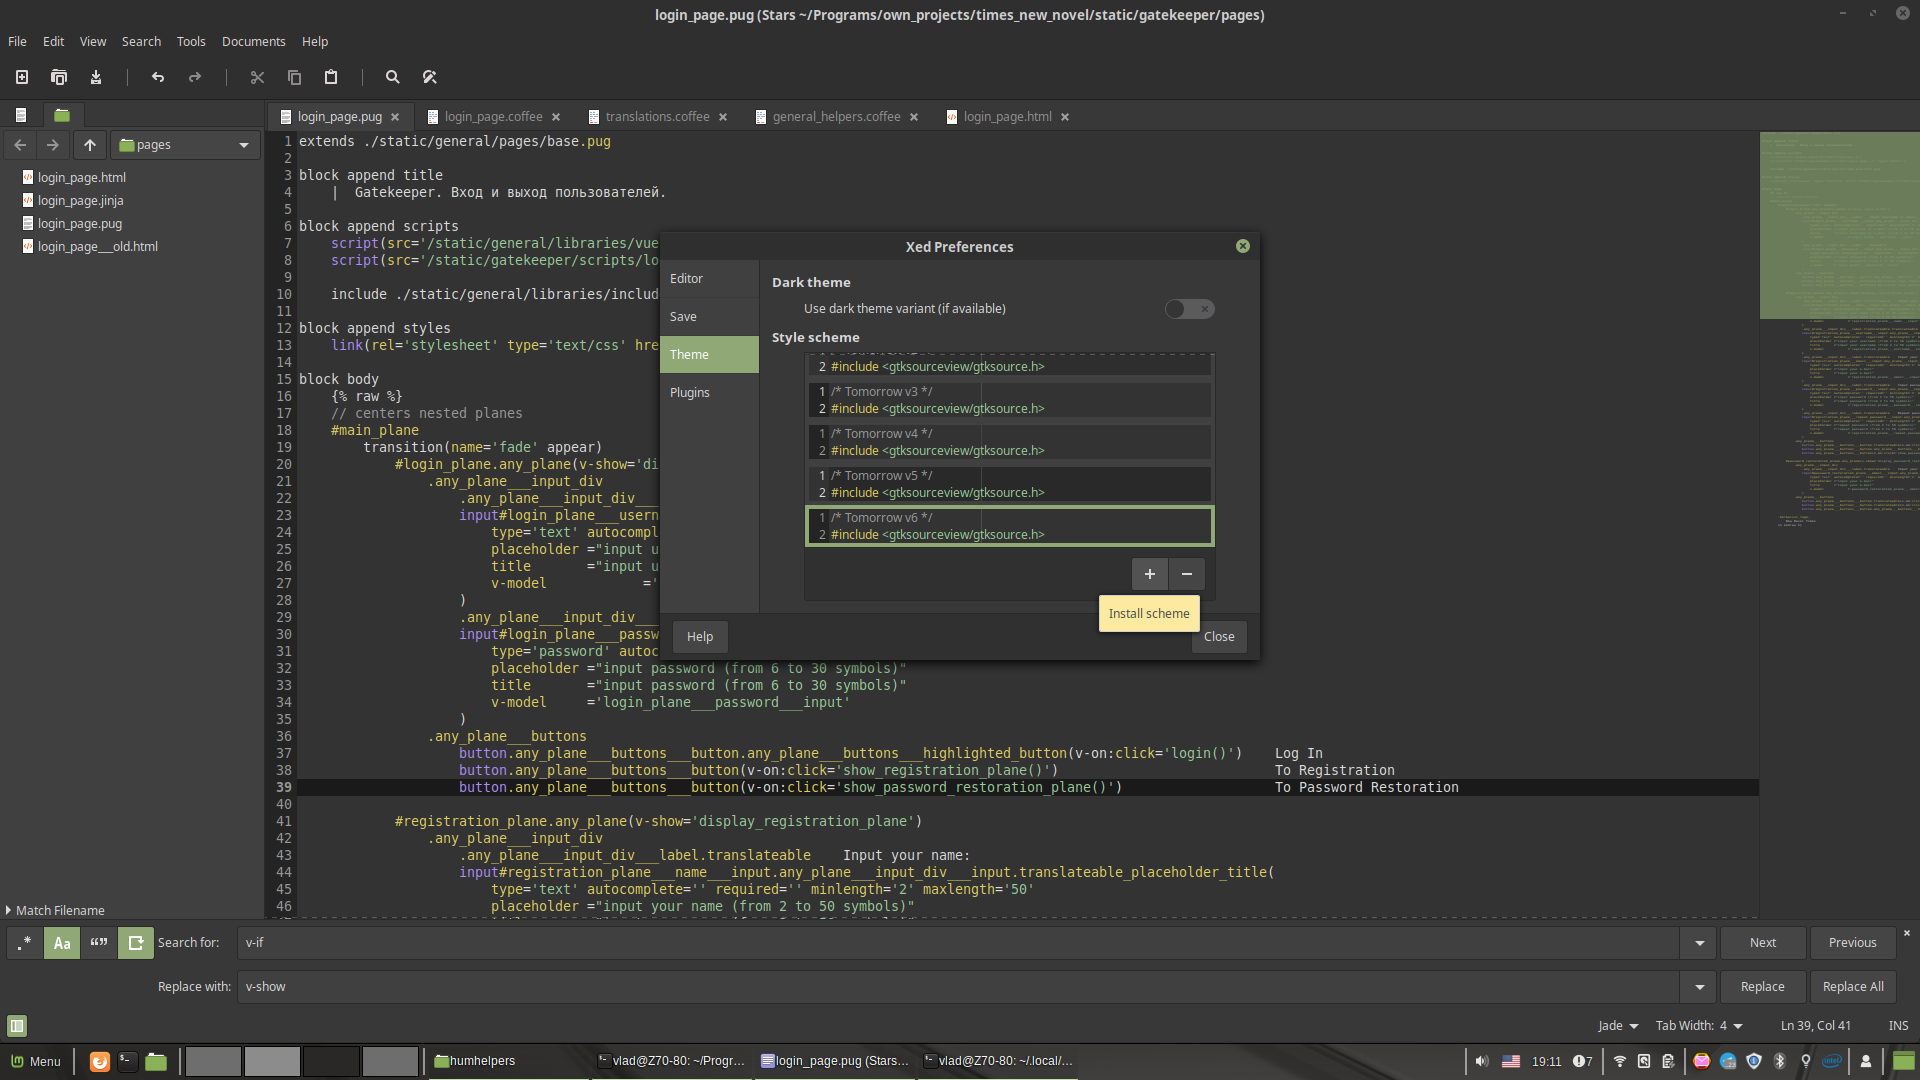The width and height of the screenshot is (1920, 1080).
Task: Open the terminal launcher in the panel
Action: tap(128, 1061)
